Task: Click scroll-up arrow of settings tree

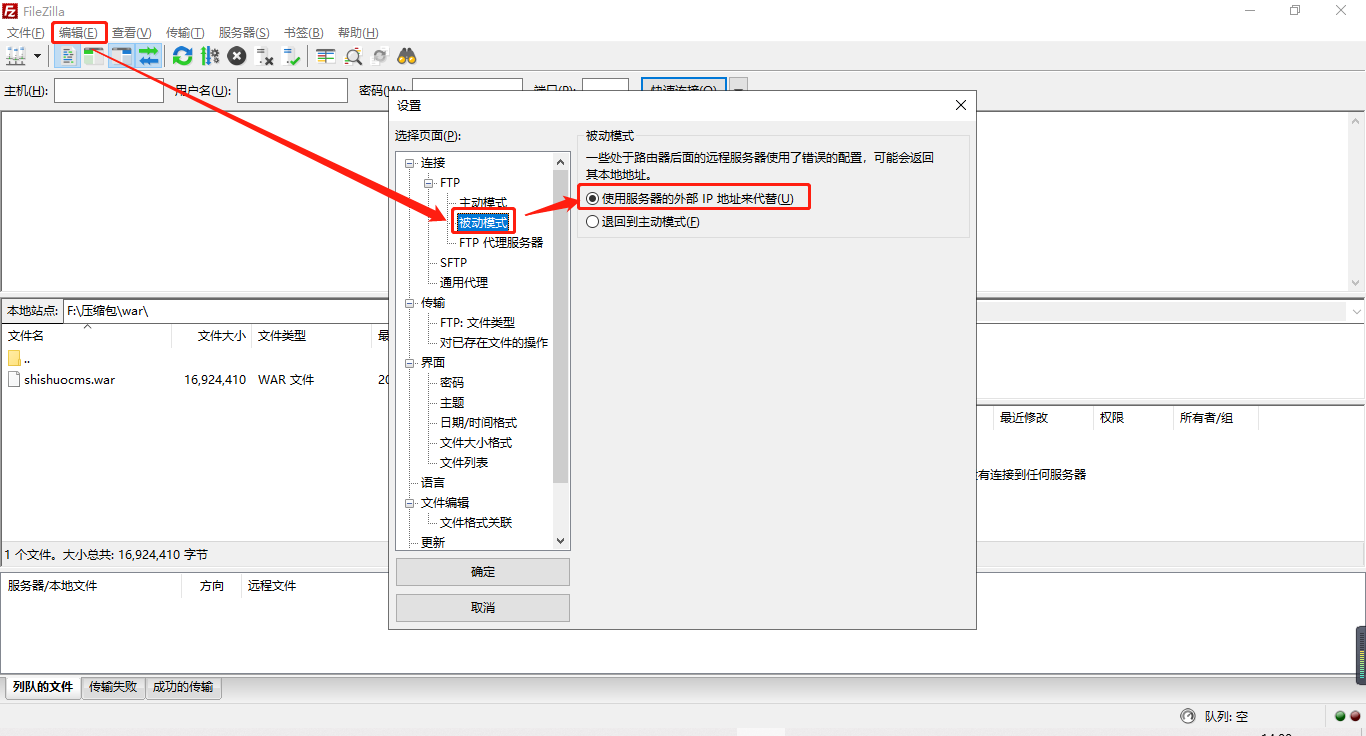Action: pyautogui.click(x=560, y=160)
